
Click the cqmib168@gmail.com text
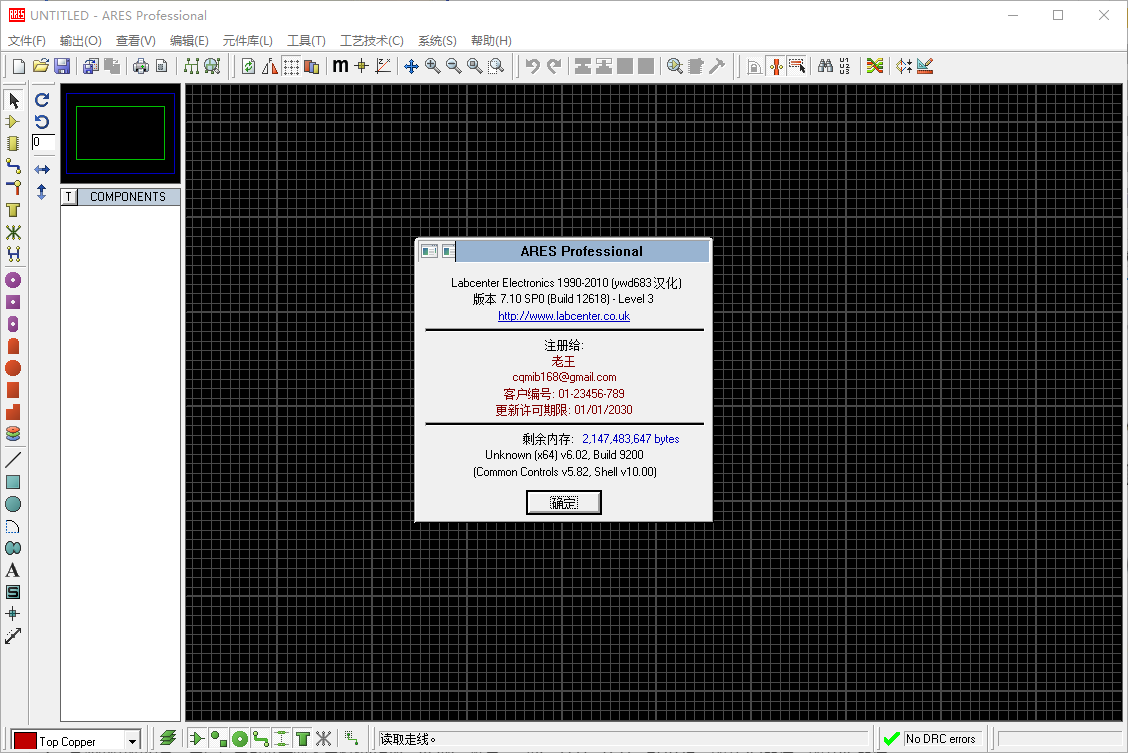(564, 378)
